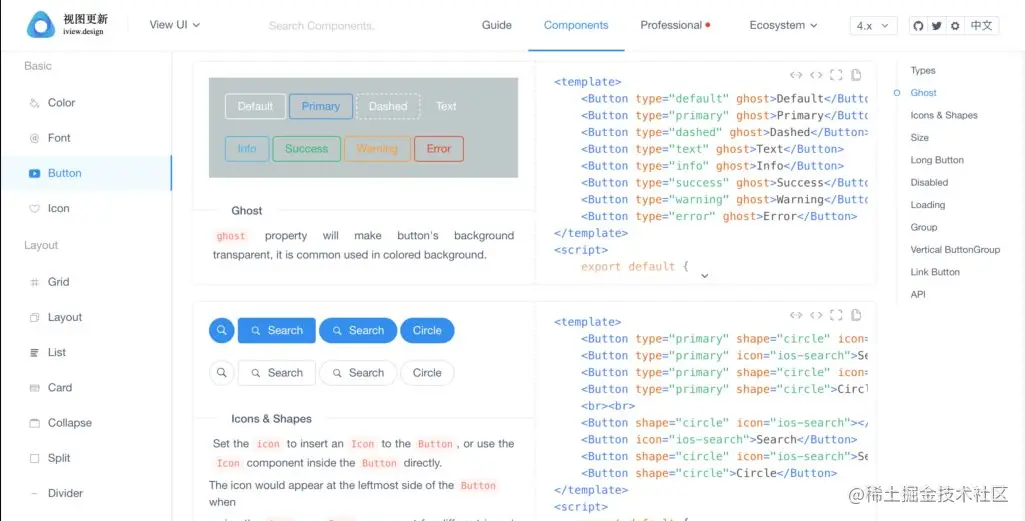Click the heart Icon sidebar icon
1025x521 pixels.
click(35, 209)
